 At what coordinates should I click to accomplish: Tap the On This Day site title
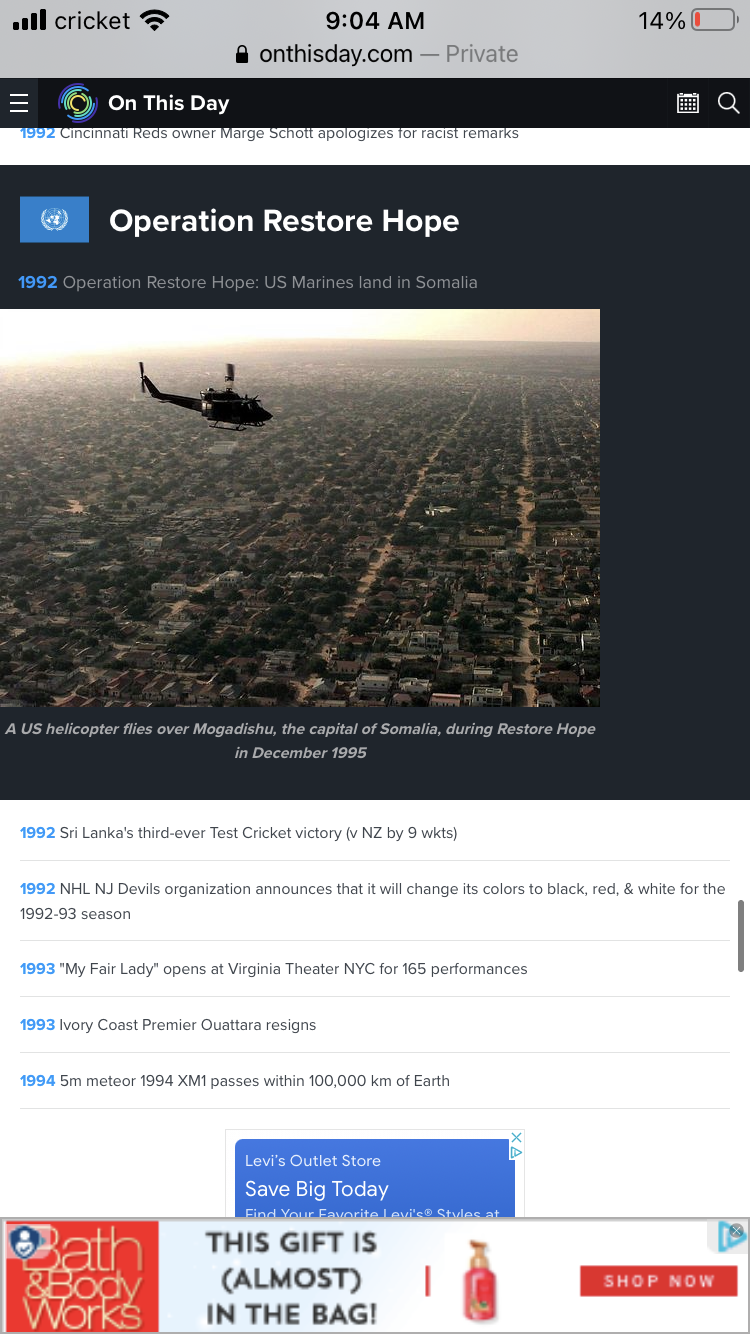(169, 103)
